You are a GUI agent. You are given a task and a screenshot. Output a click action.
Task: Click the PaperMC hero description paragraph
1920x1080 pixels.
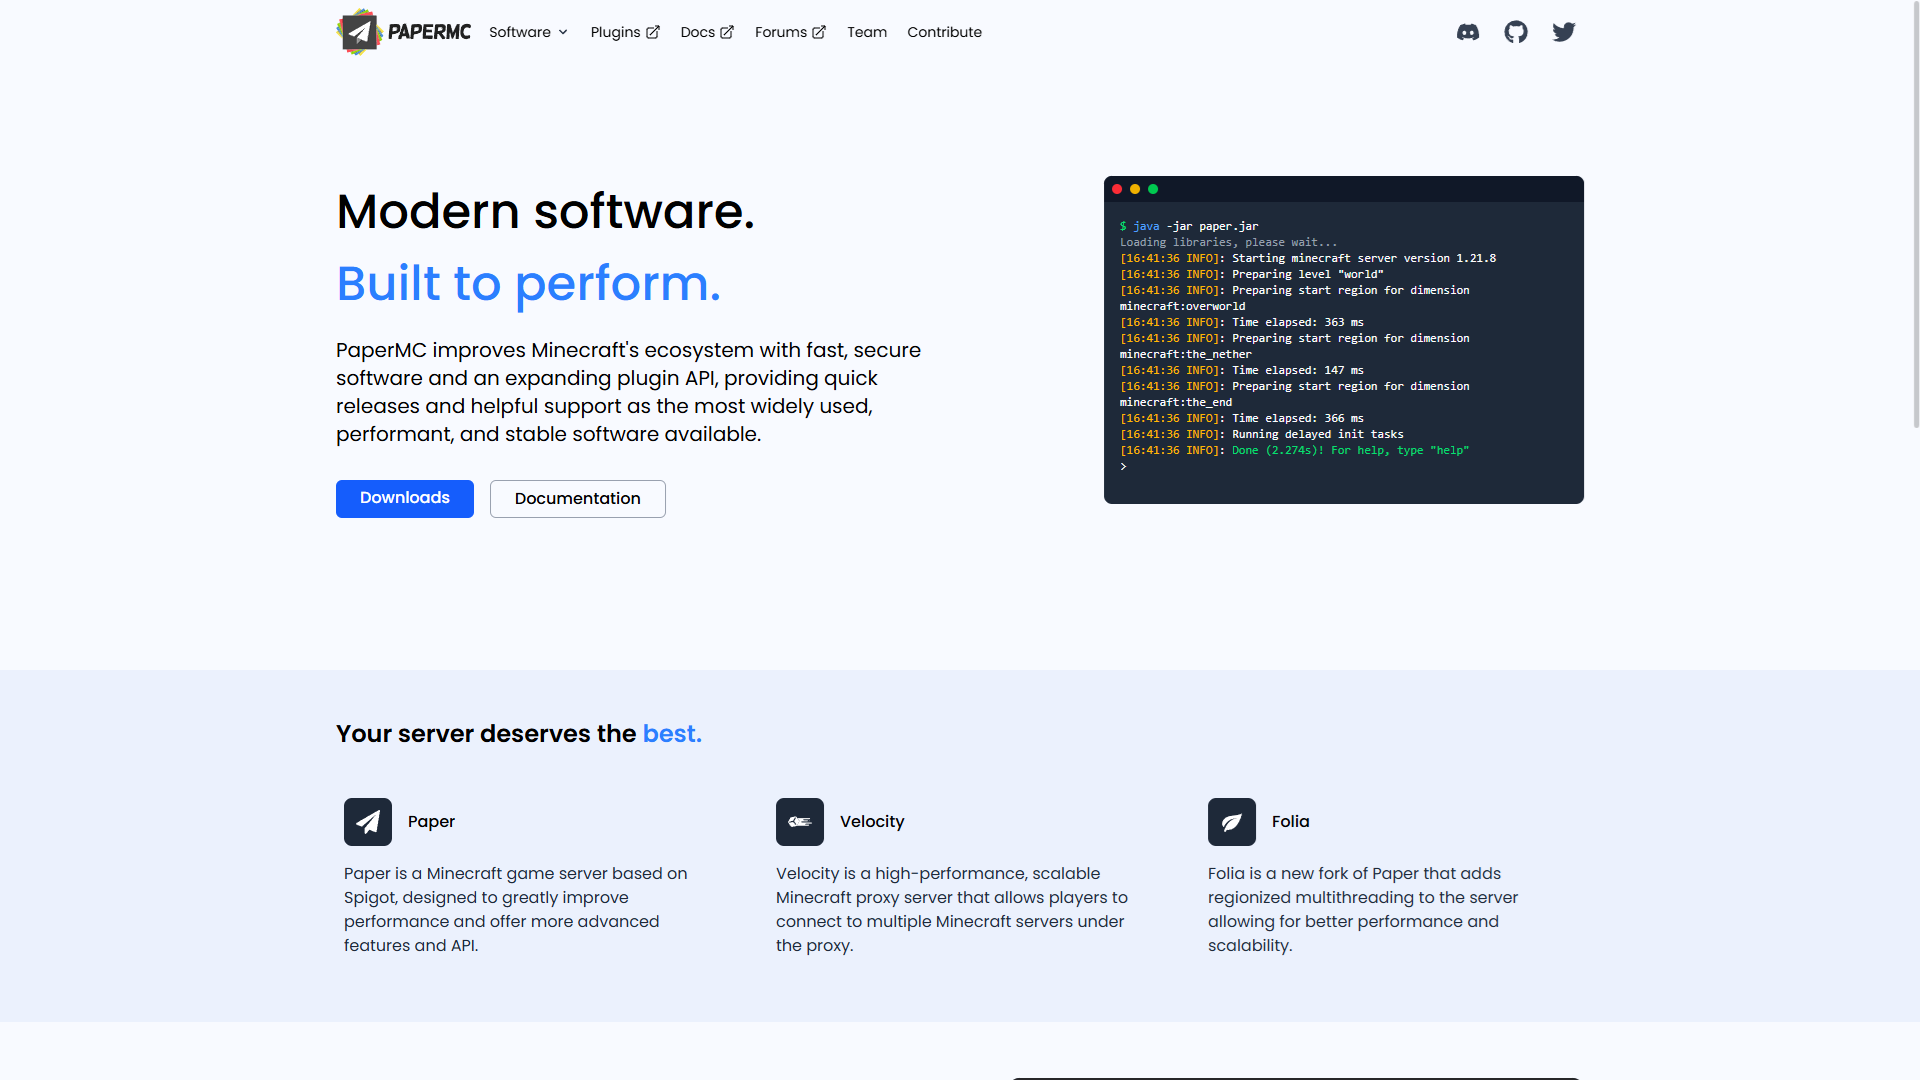pyautogui.click(x=628, y=392)
